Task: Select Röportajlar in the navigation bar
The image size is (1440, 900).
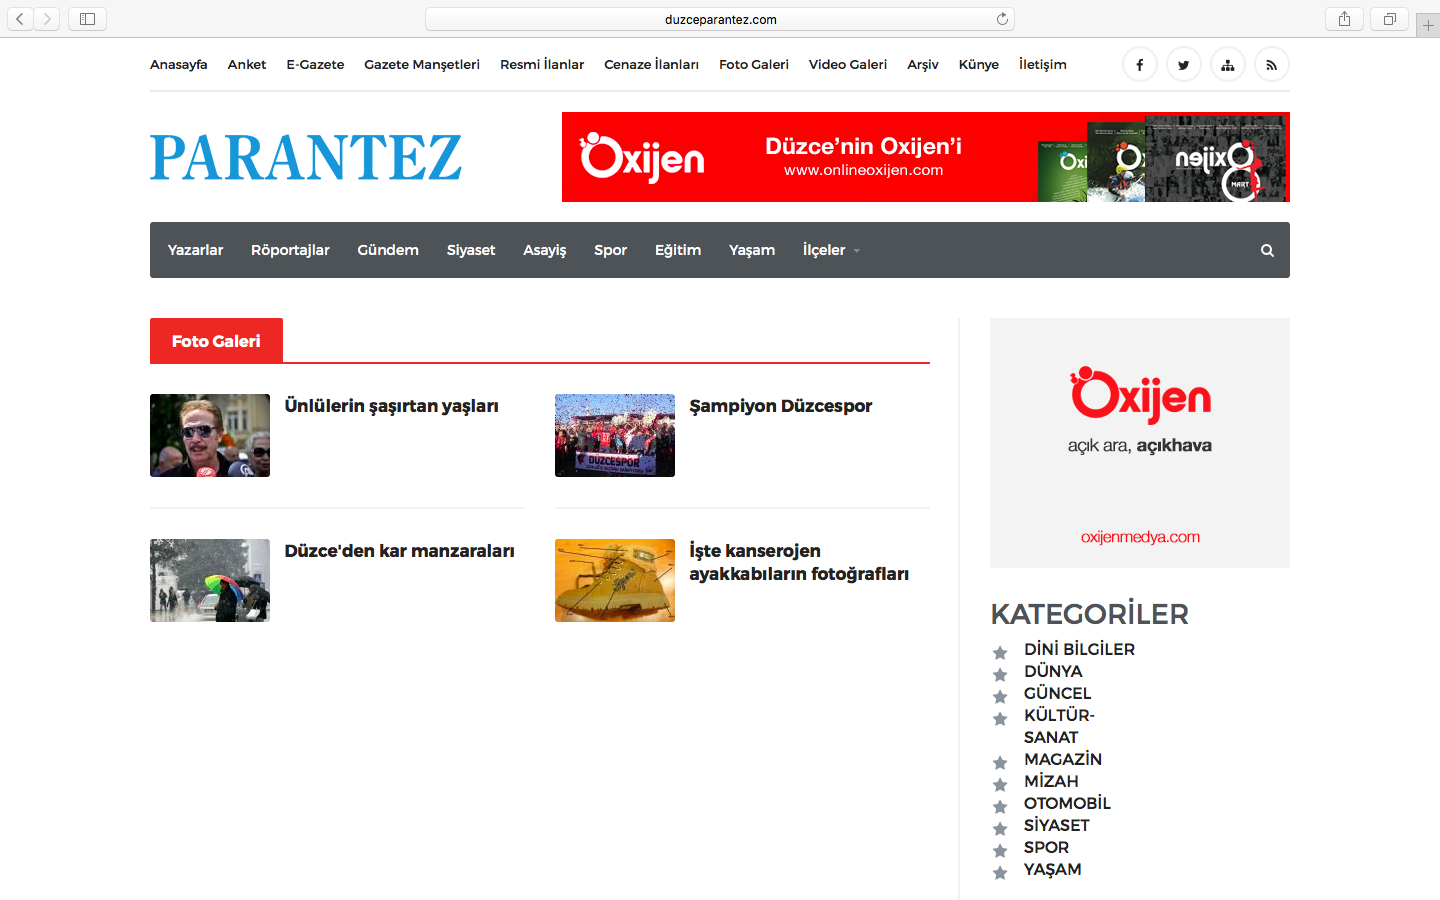Action: (290, 250)
